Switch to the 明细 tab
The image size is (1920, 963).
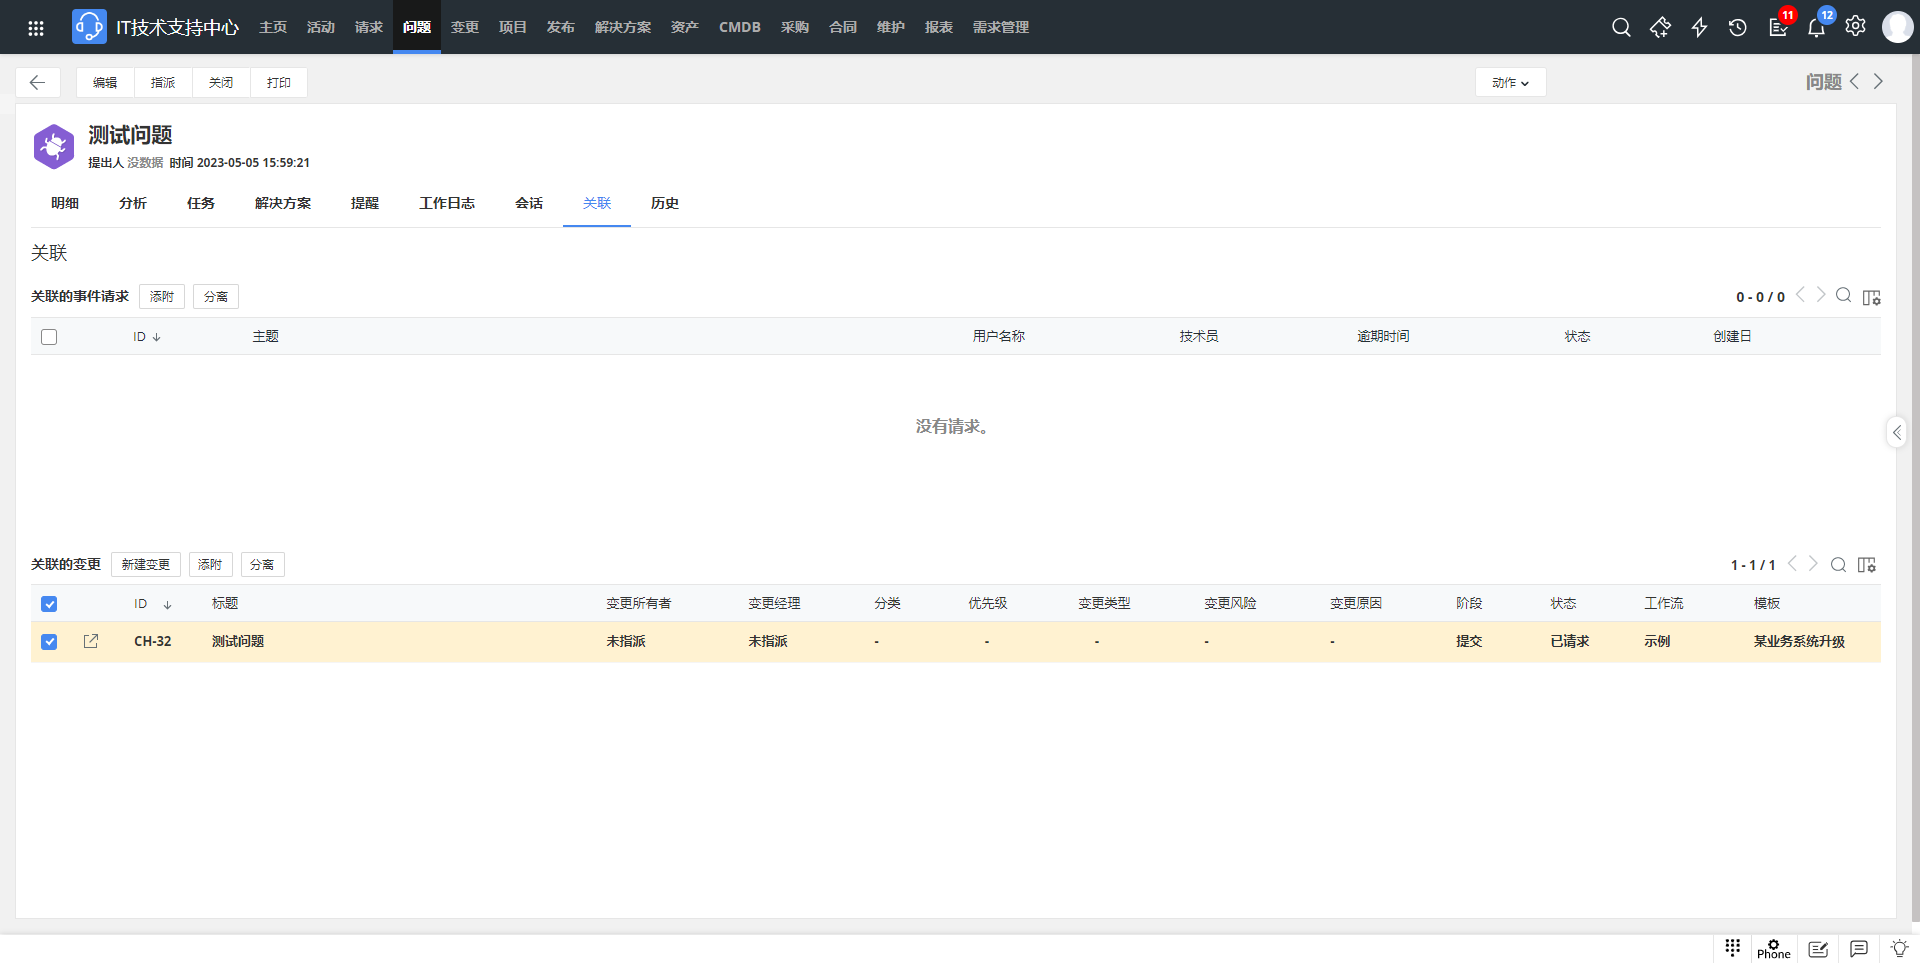point(65,203)
